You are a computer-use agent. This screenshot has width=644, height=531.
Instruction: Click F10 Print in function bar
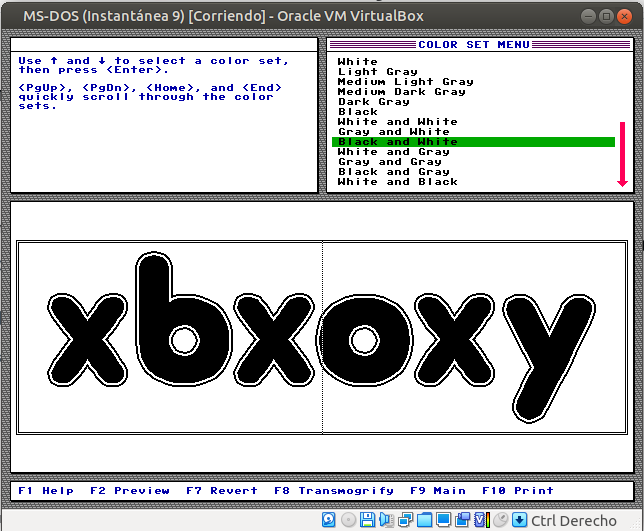click(518, 490)
